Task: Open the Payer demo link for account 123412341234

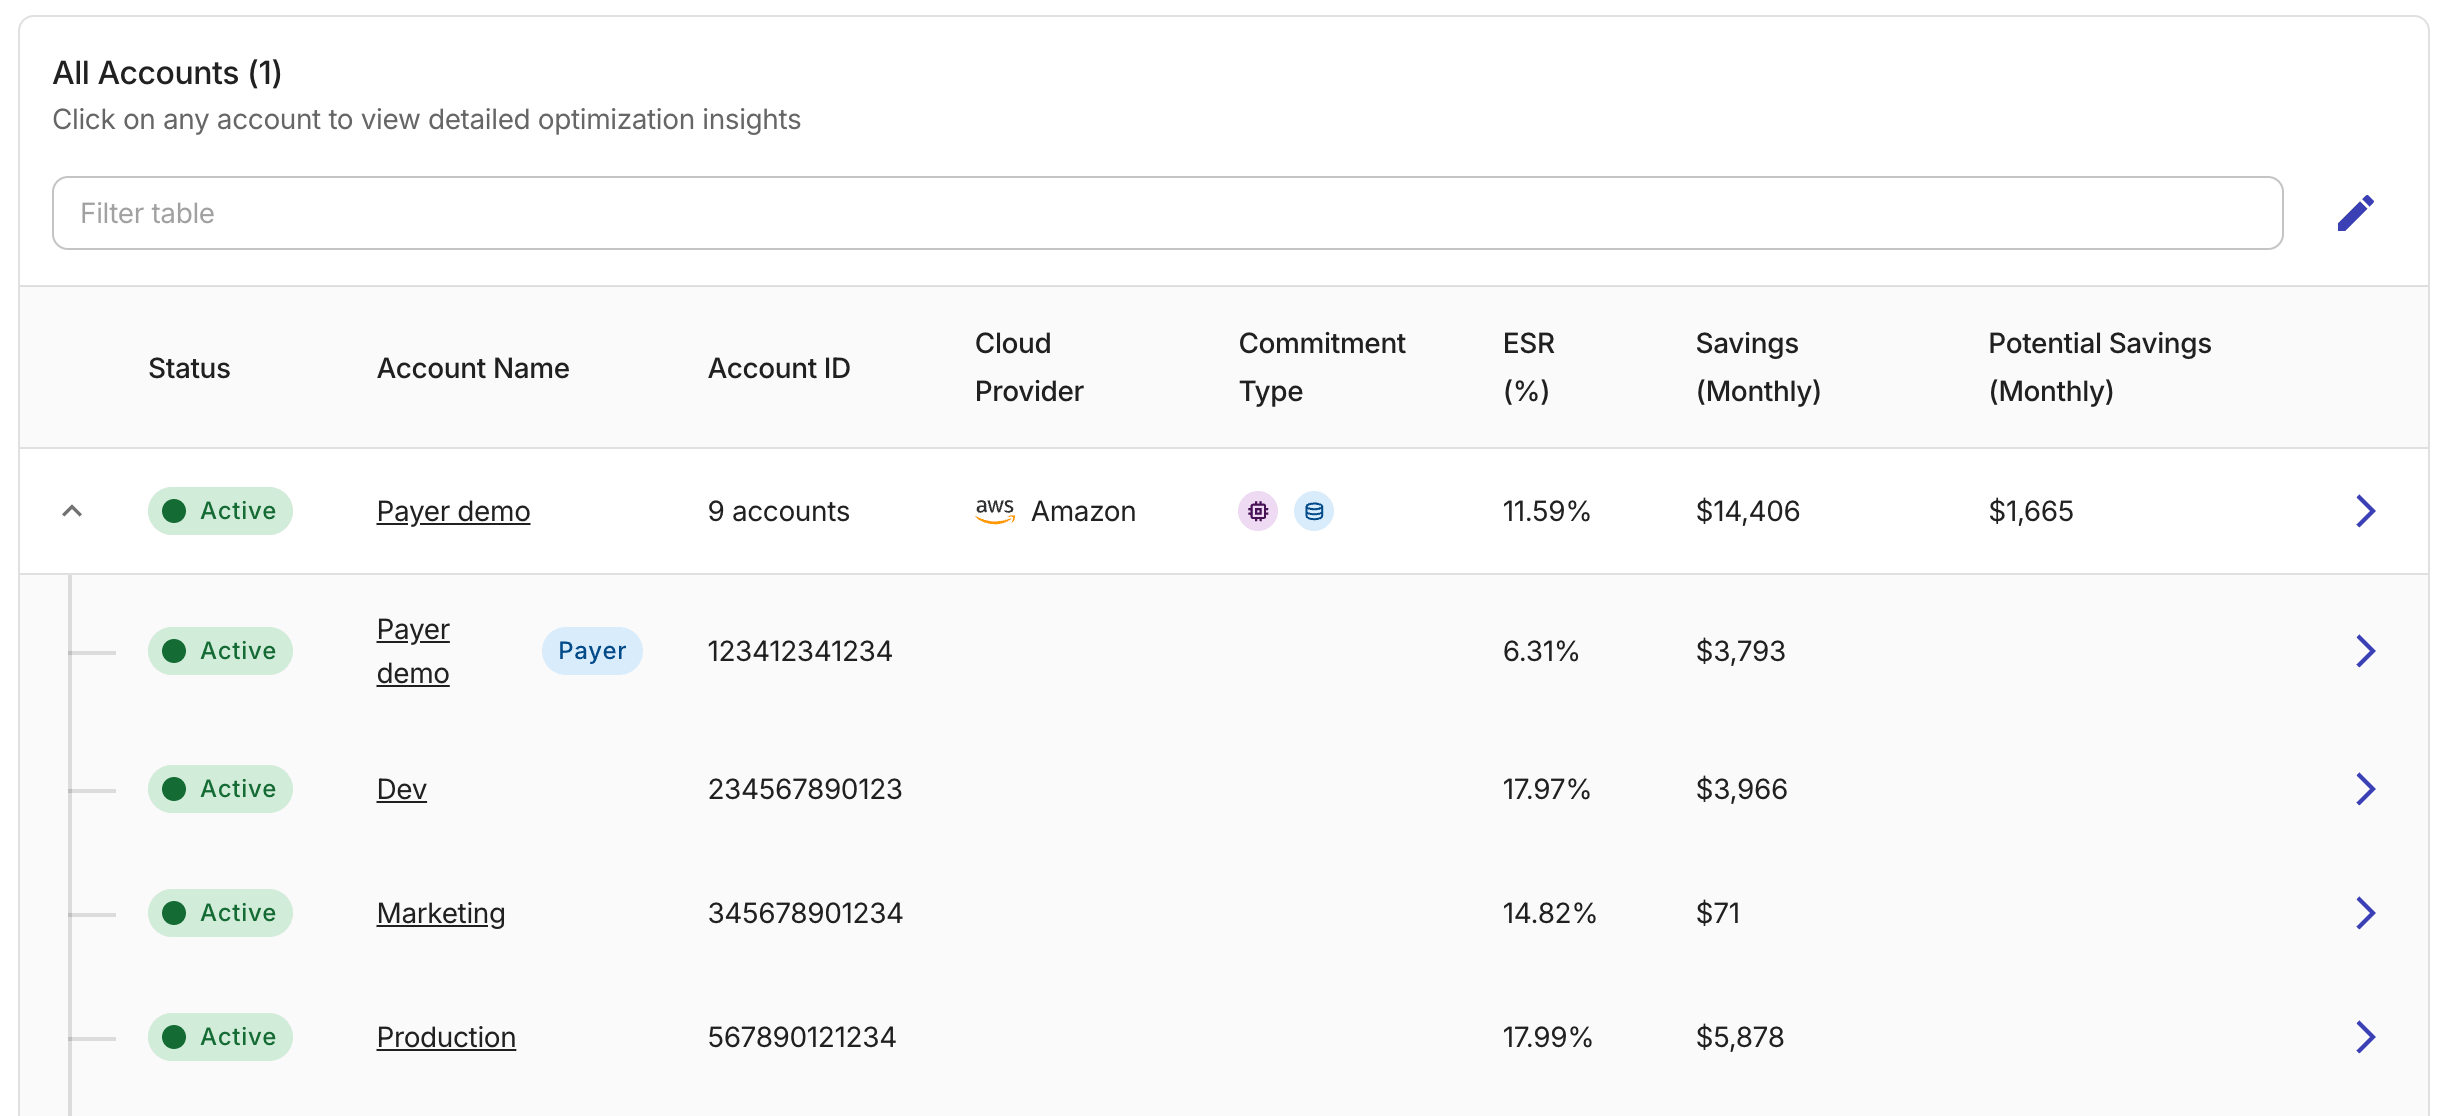Action: tap(413, 651)
